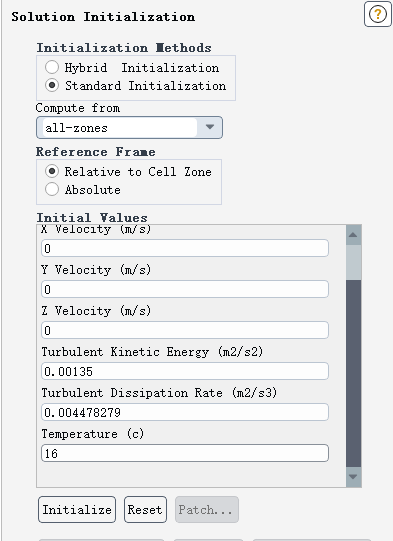Choose Relative to Cell Zone option
393x541 pixels.
52,171
